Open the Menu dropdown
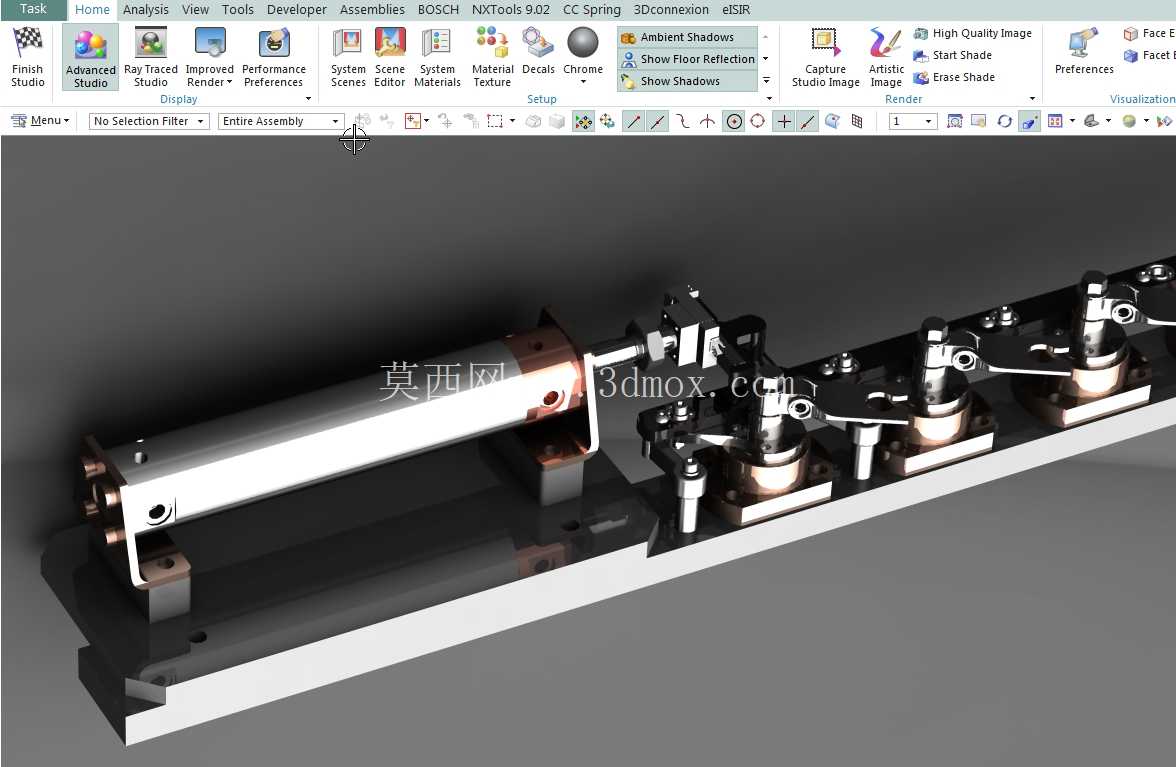This screenshot has height=767, width=1176. (x=41, y=121)
